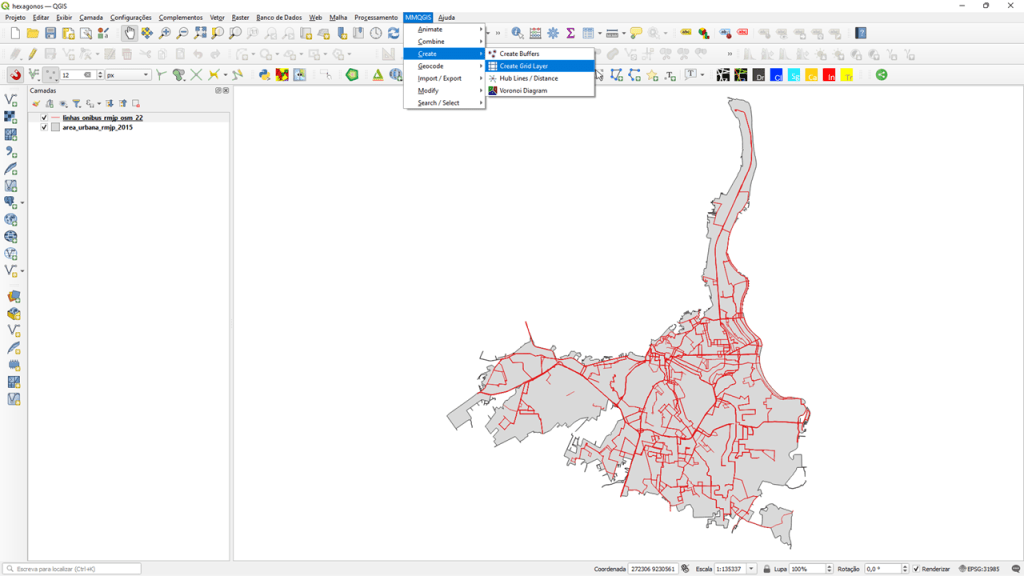Image resolution: width=1024 pixels, height=576 pixels.
Task: Click the Open Project folder icon
Action: (x=33, y=33)
